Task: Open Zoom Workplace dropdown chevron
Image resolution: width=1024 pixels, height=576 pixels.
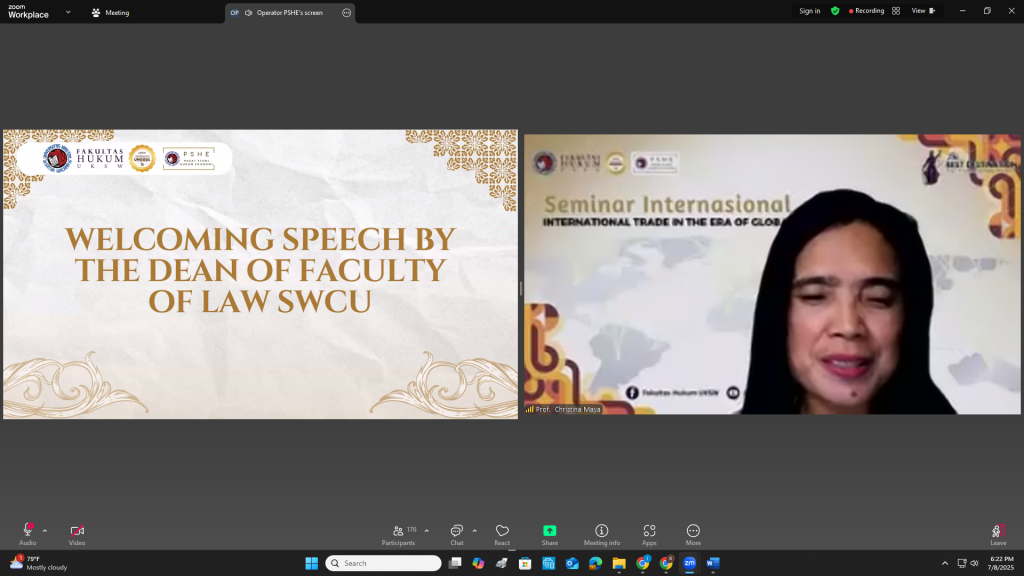Action: (68, 12)
